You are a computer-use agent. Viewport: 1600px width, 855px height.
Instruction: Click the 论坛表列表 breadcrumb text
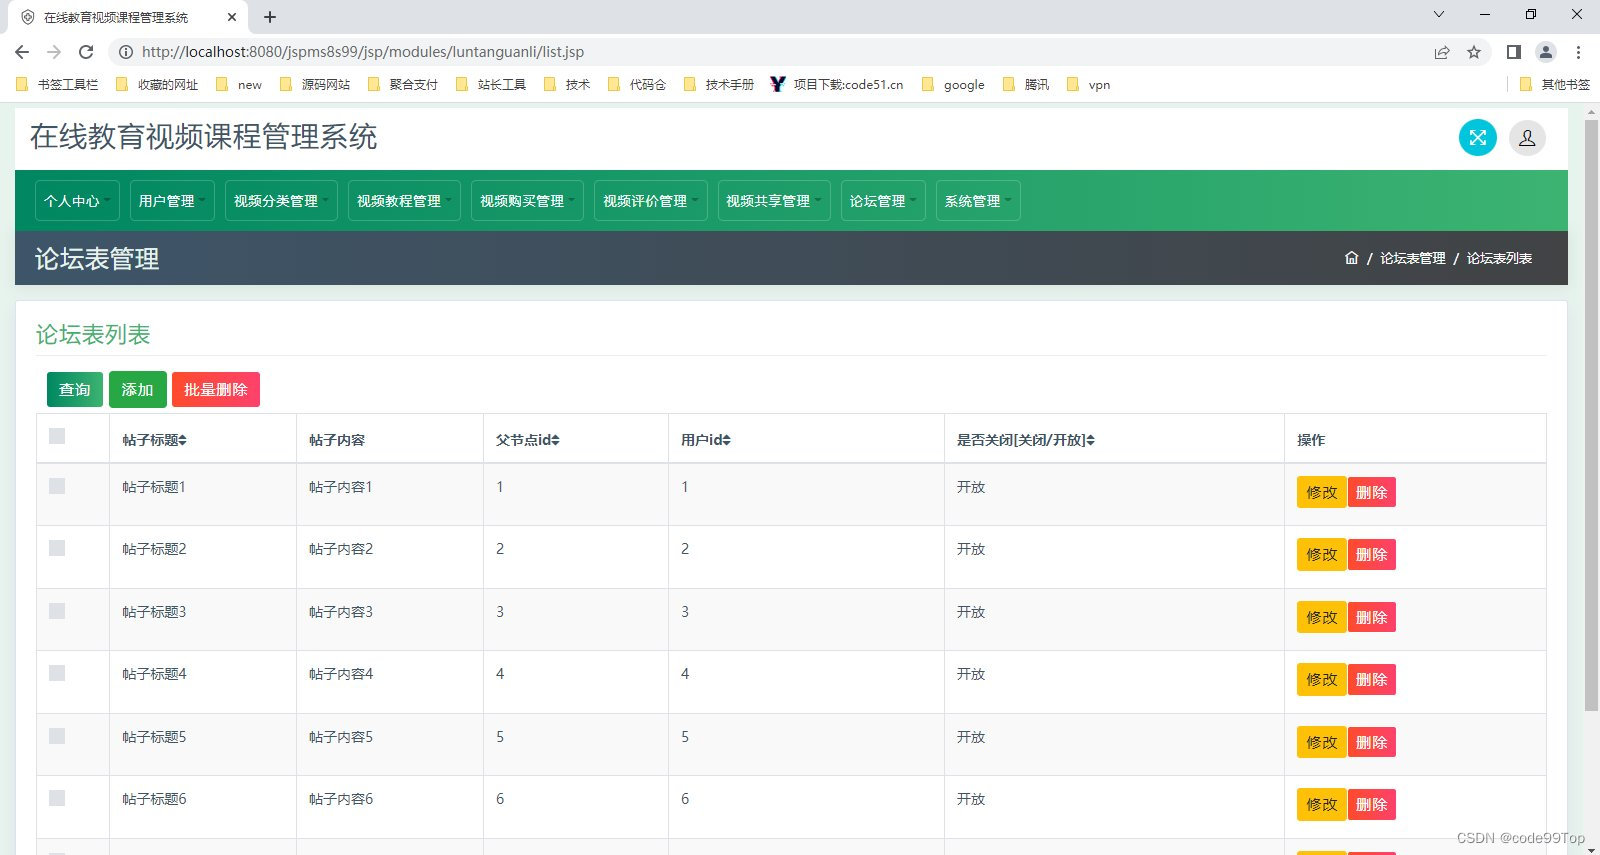coord(1499,258)
